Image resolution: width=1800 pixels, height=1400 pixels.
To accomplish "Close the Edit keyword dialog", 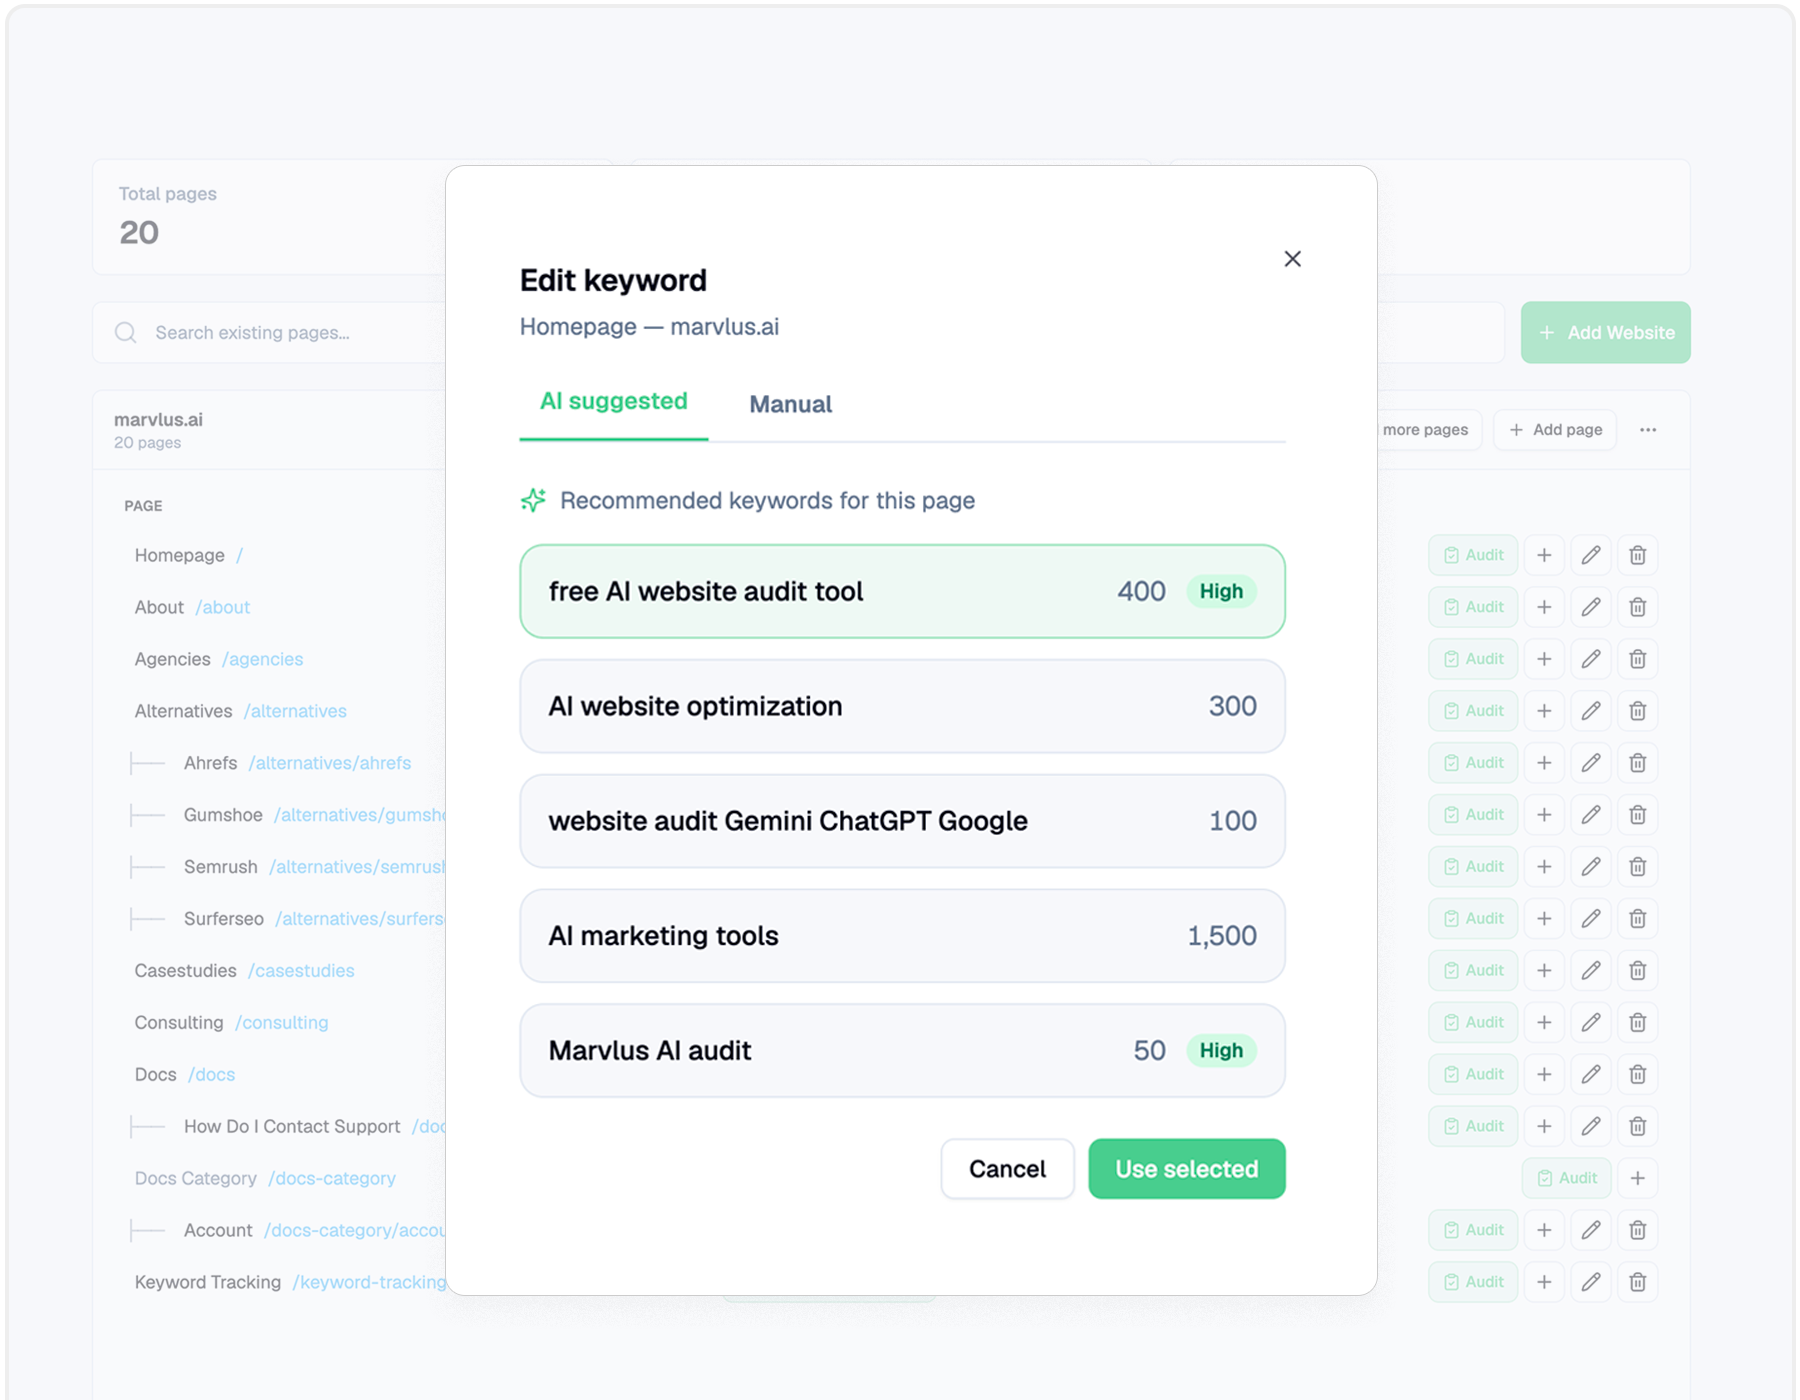I will click(1292, 259).
